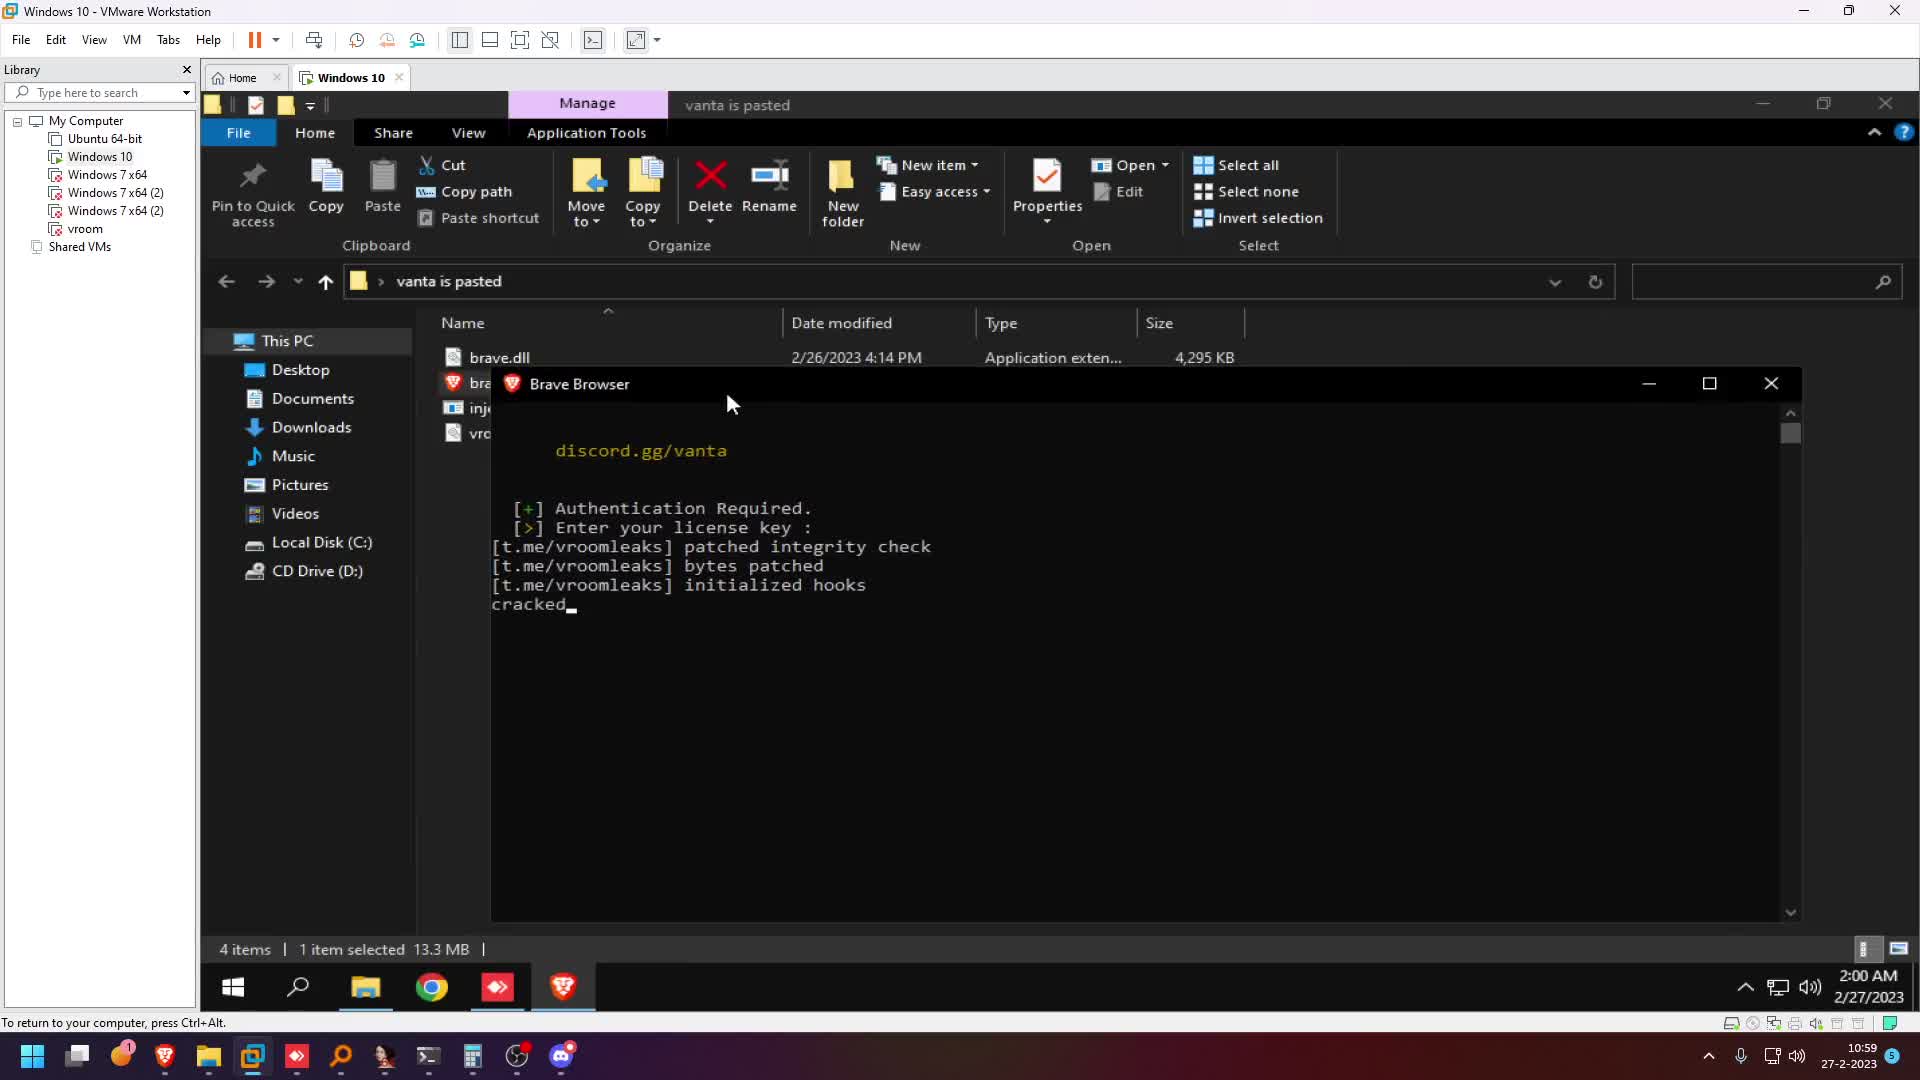
Task: Open the VM menu in menu bar
Action: (x=131, y=40)
